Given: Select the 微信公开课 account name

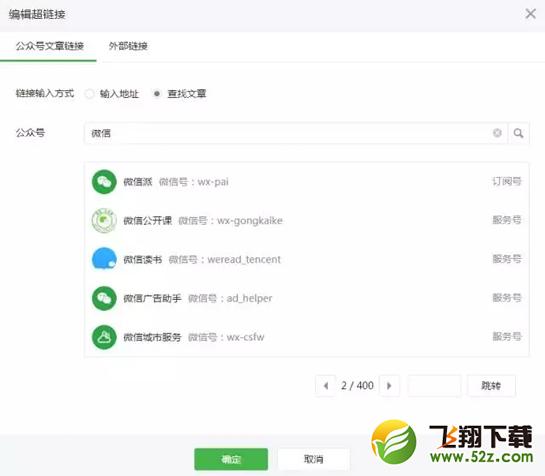Looking at the screenshot, I should tap(147, 220).
